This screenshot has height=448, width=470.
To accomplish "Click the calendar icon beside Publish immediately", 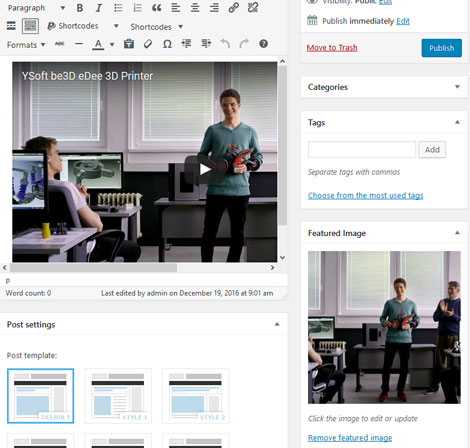I will tap(312, 20).
